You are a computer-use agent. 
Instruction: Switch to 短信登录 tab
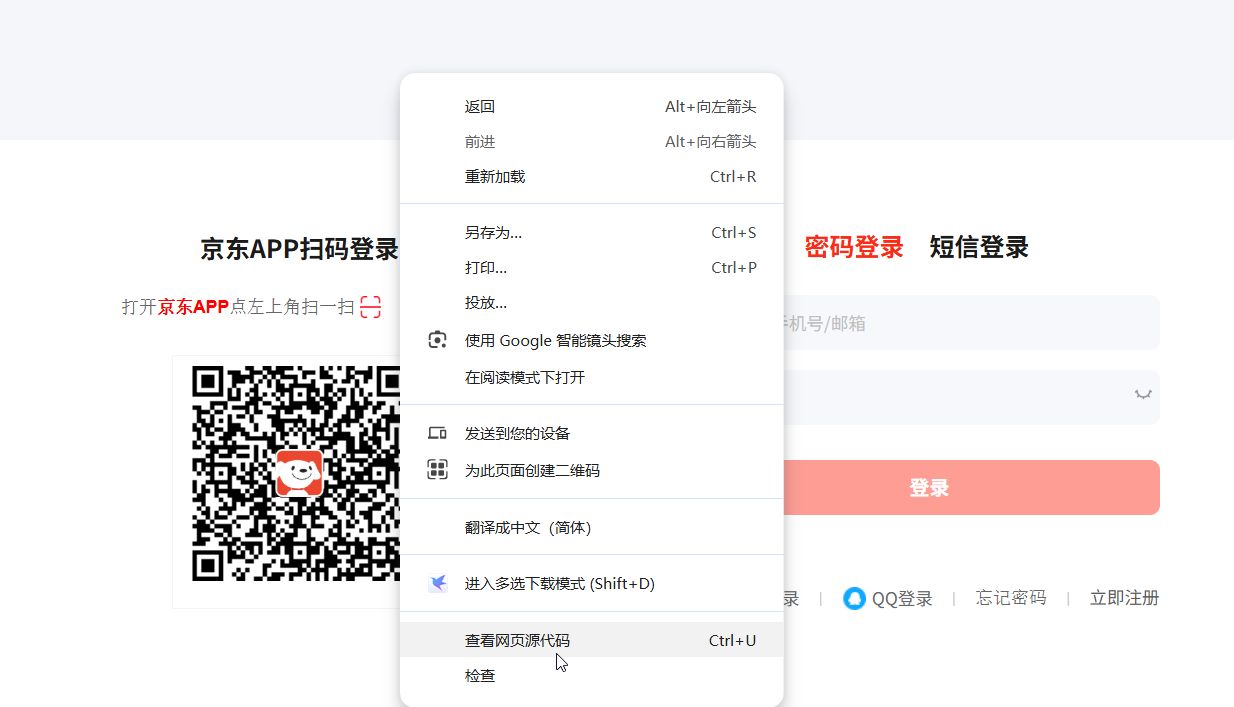(x=979, y=247)
